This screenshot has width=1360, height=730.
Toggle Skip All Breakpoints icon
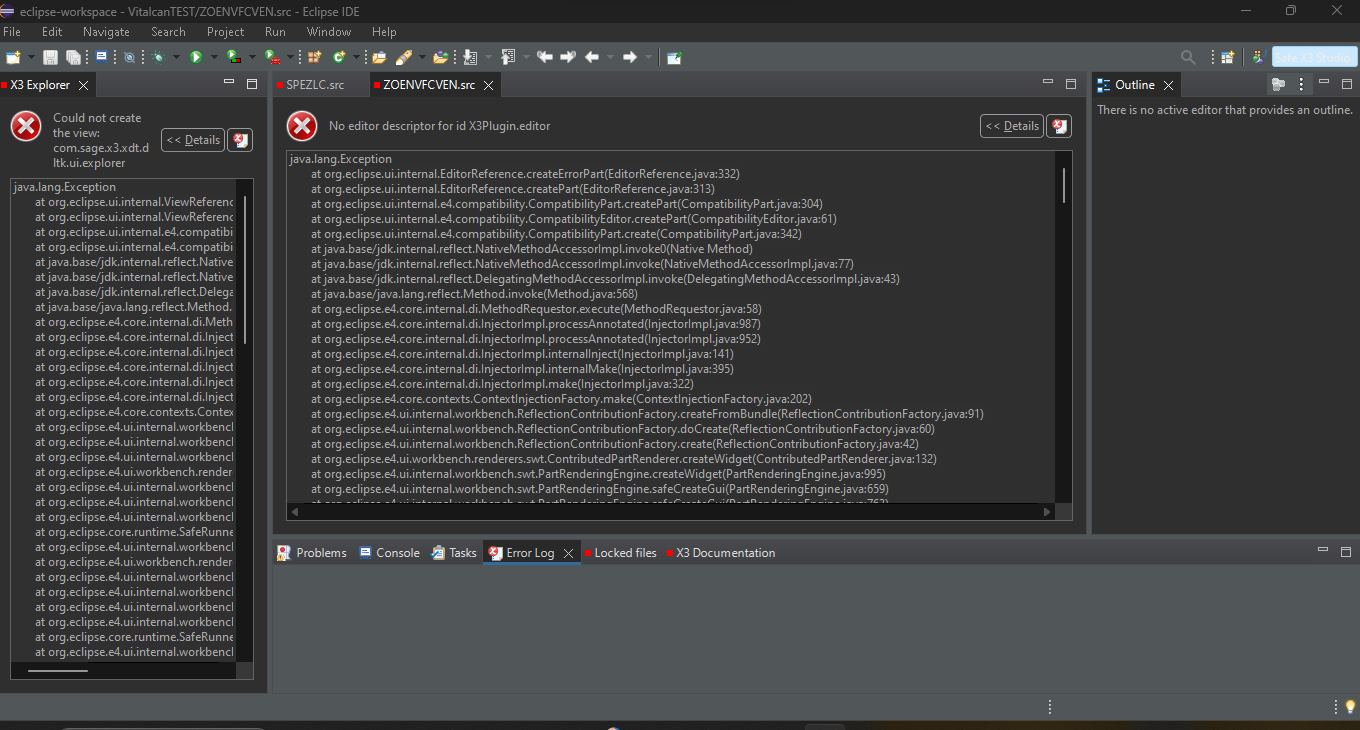click(129, 57)
